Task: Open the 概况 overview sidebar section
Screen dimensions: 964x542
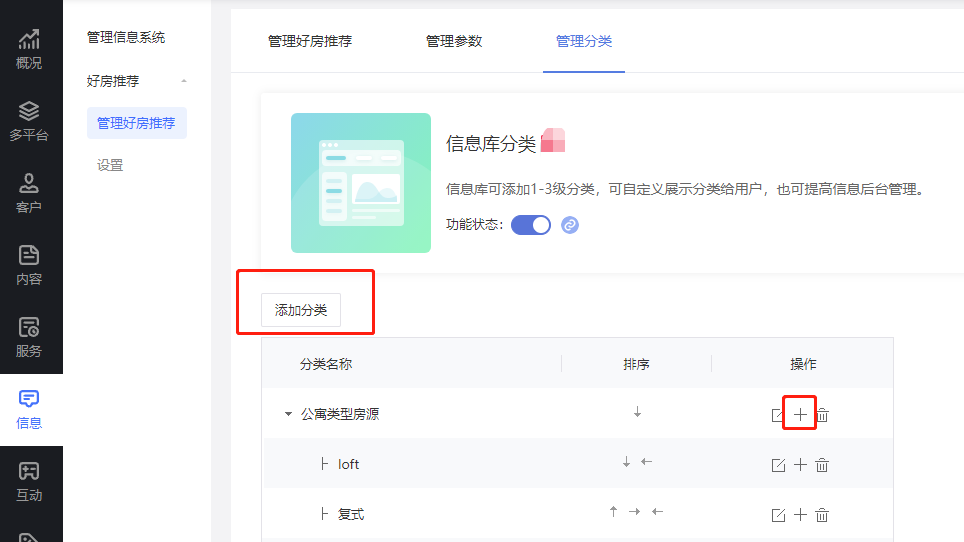Action: [x=29, y=49]
